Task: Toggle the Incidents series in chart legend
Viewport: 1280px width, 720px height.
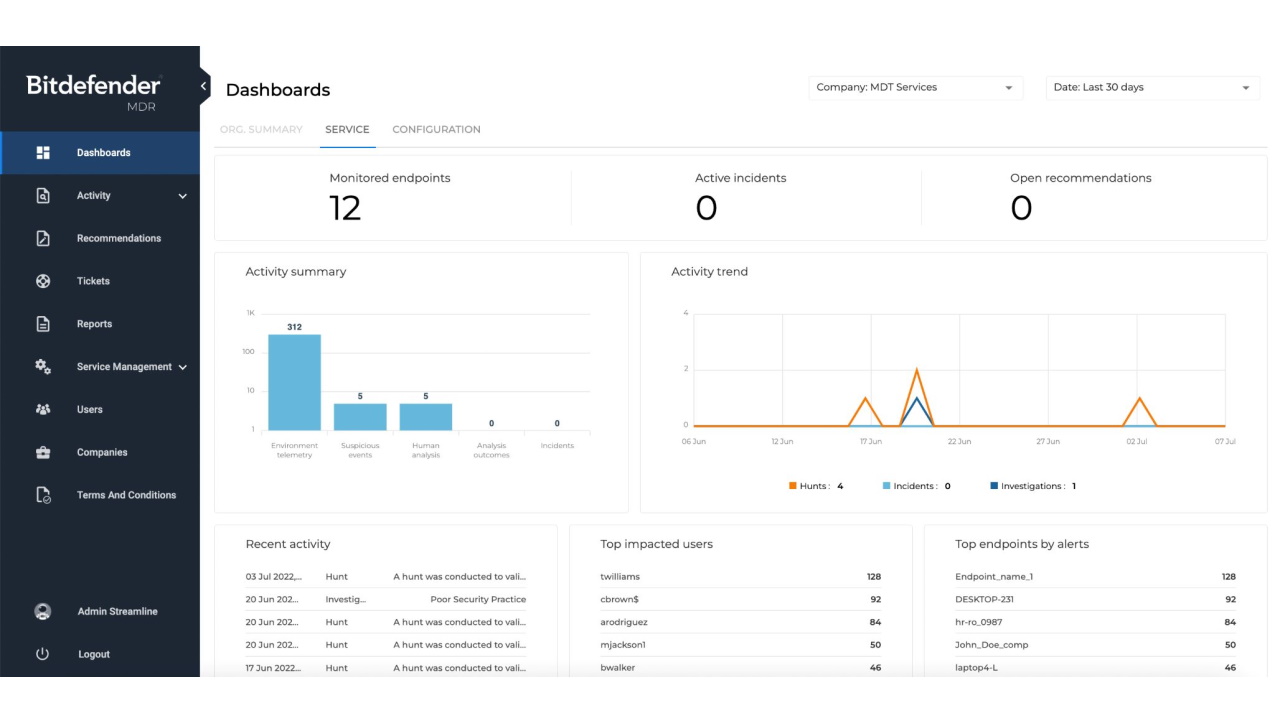Action: pos(915,486)
